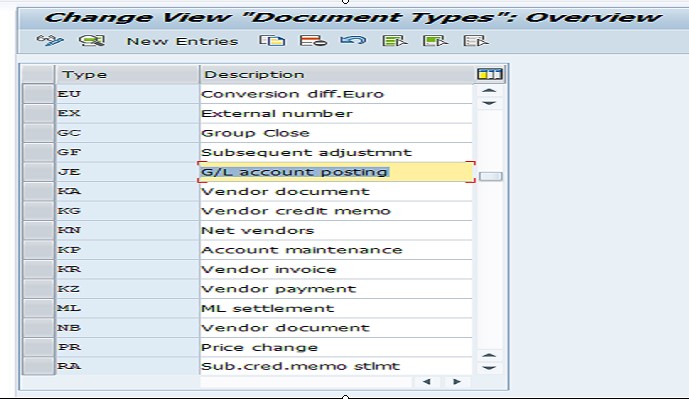This screenshot has width=689, height=399.
Task: Click the 'External number' description cell
Action: pyautogui.click(x=336, y=113)
